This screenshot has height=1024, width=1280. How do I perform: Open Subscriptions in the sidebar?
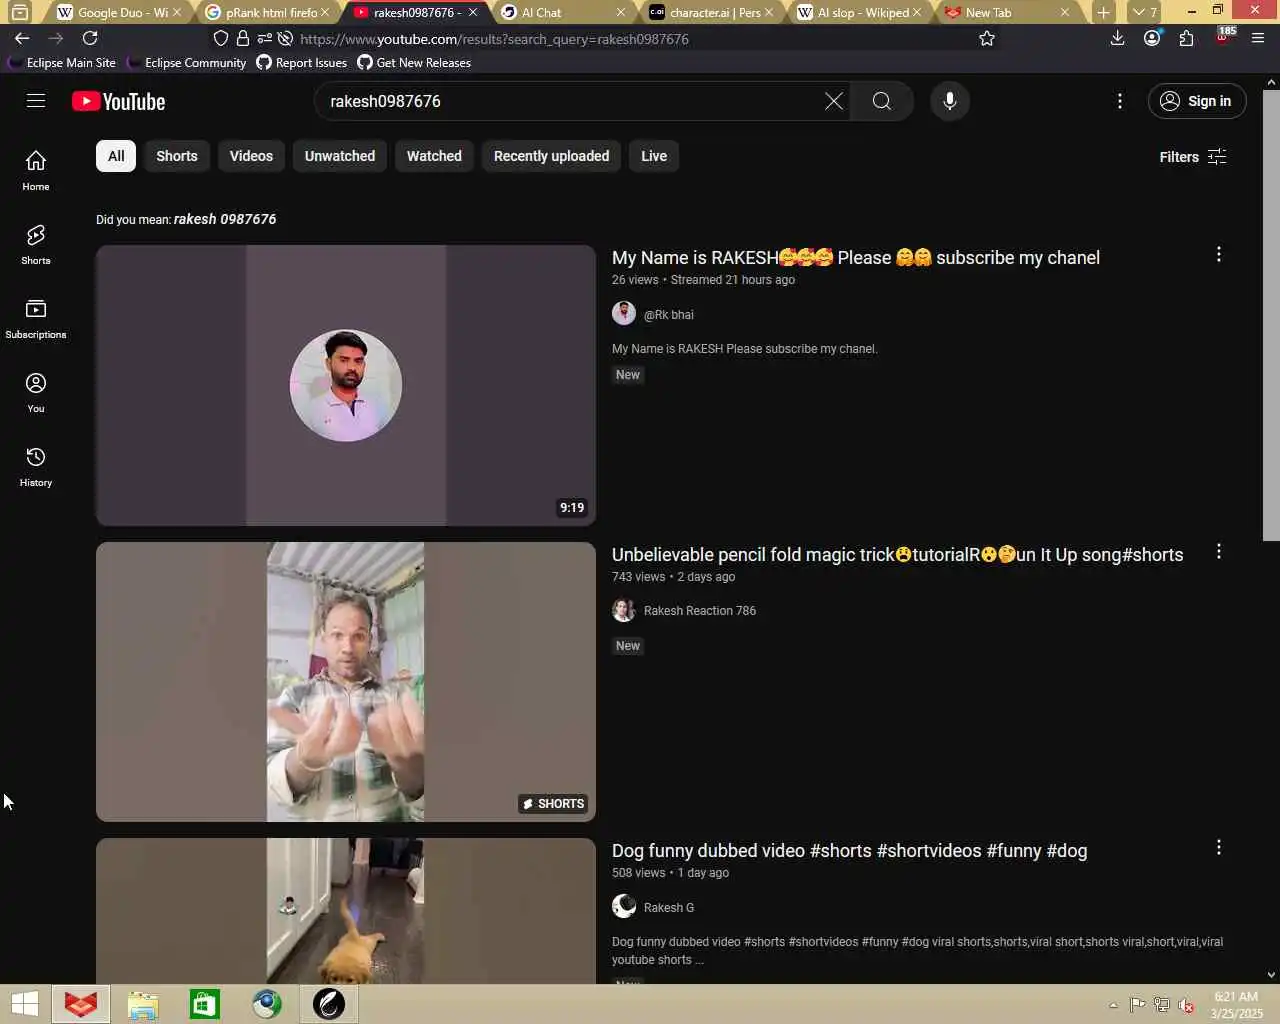[36, 319]
